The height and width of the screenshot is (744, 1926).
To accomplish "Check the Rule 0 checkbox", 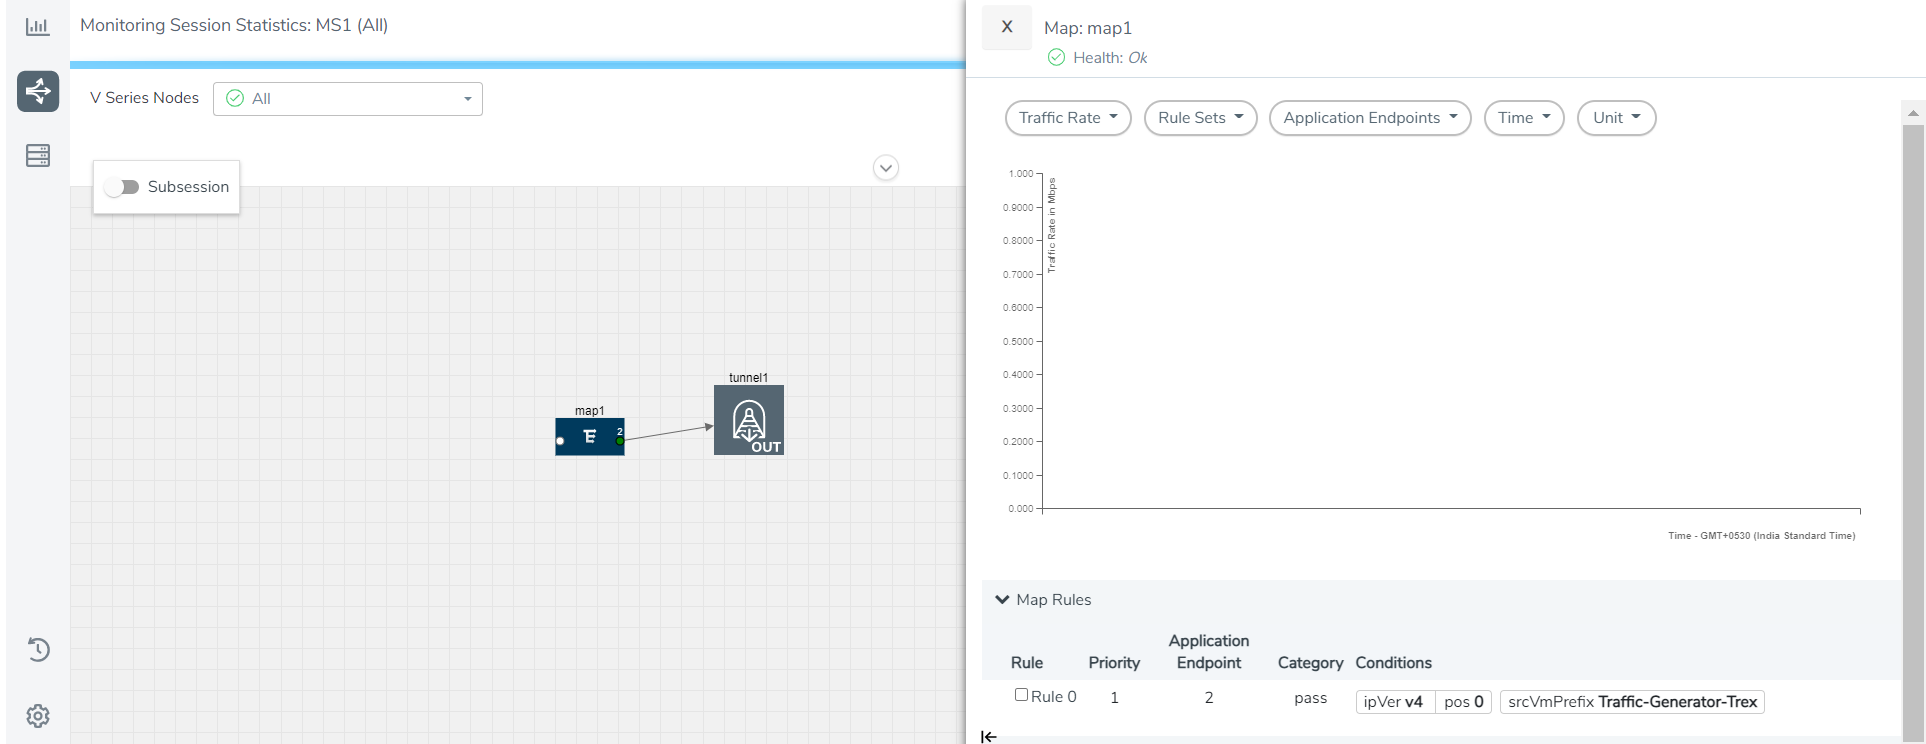I will (x=1021, y=695).
